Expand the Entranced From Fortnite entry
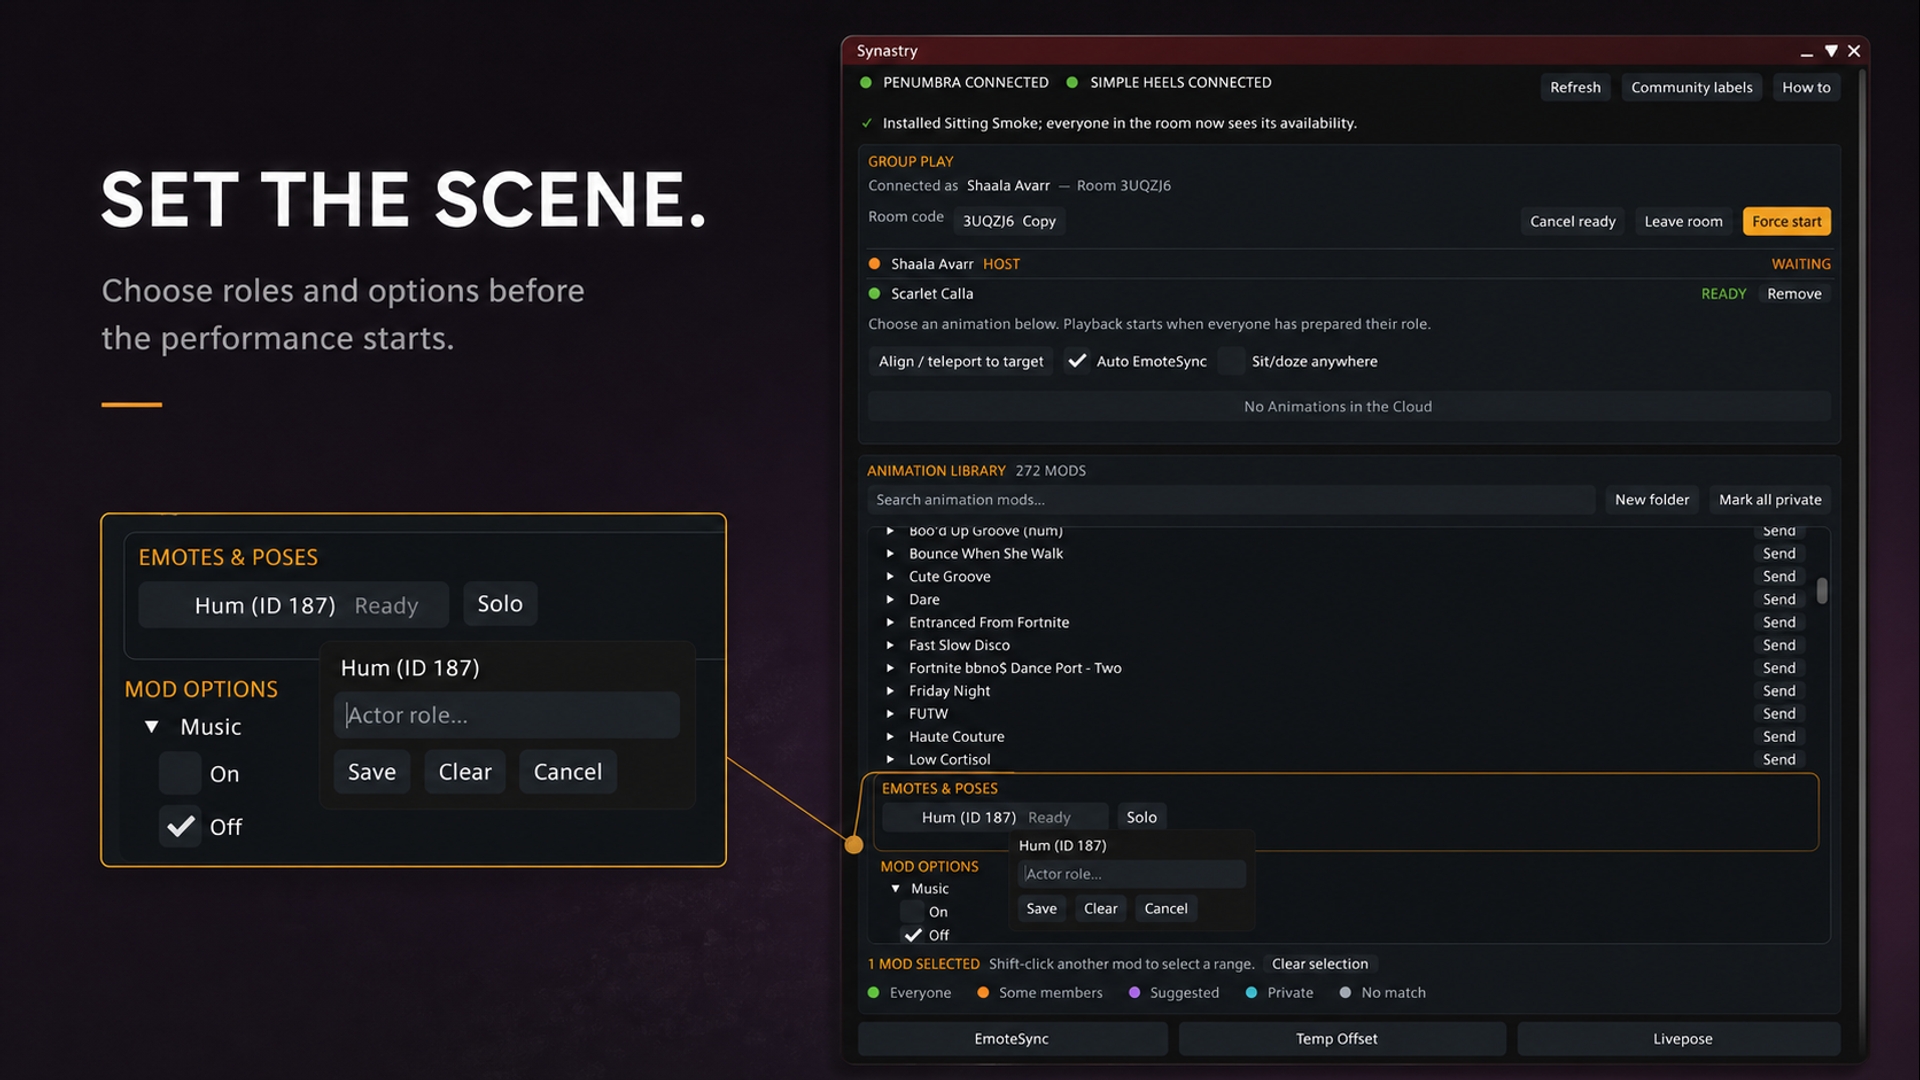The width and height of the screenshot is (1920, 1080). (x=890, y=622)
